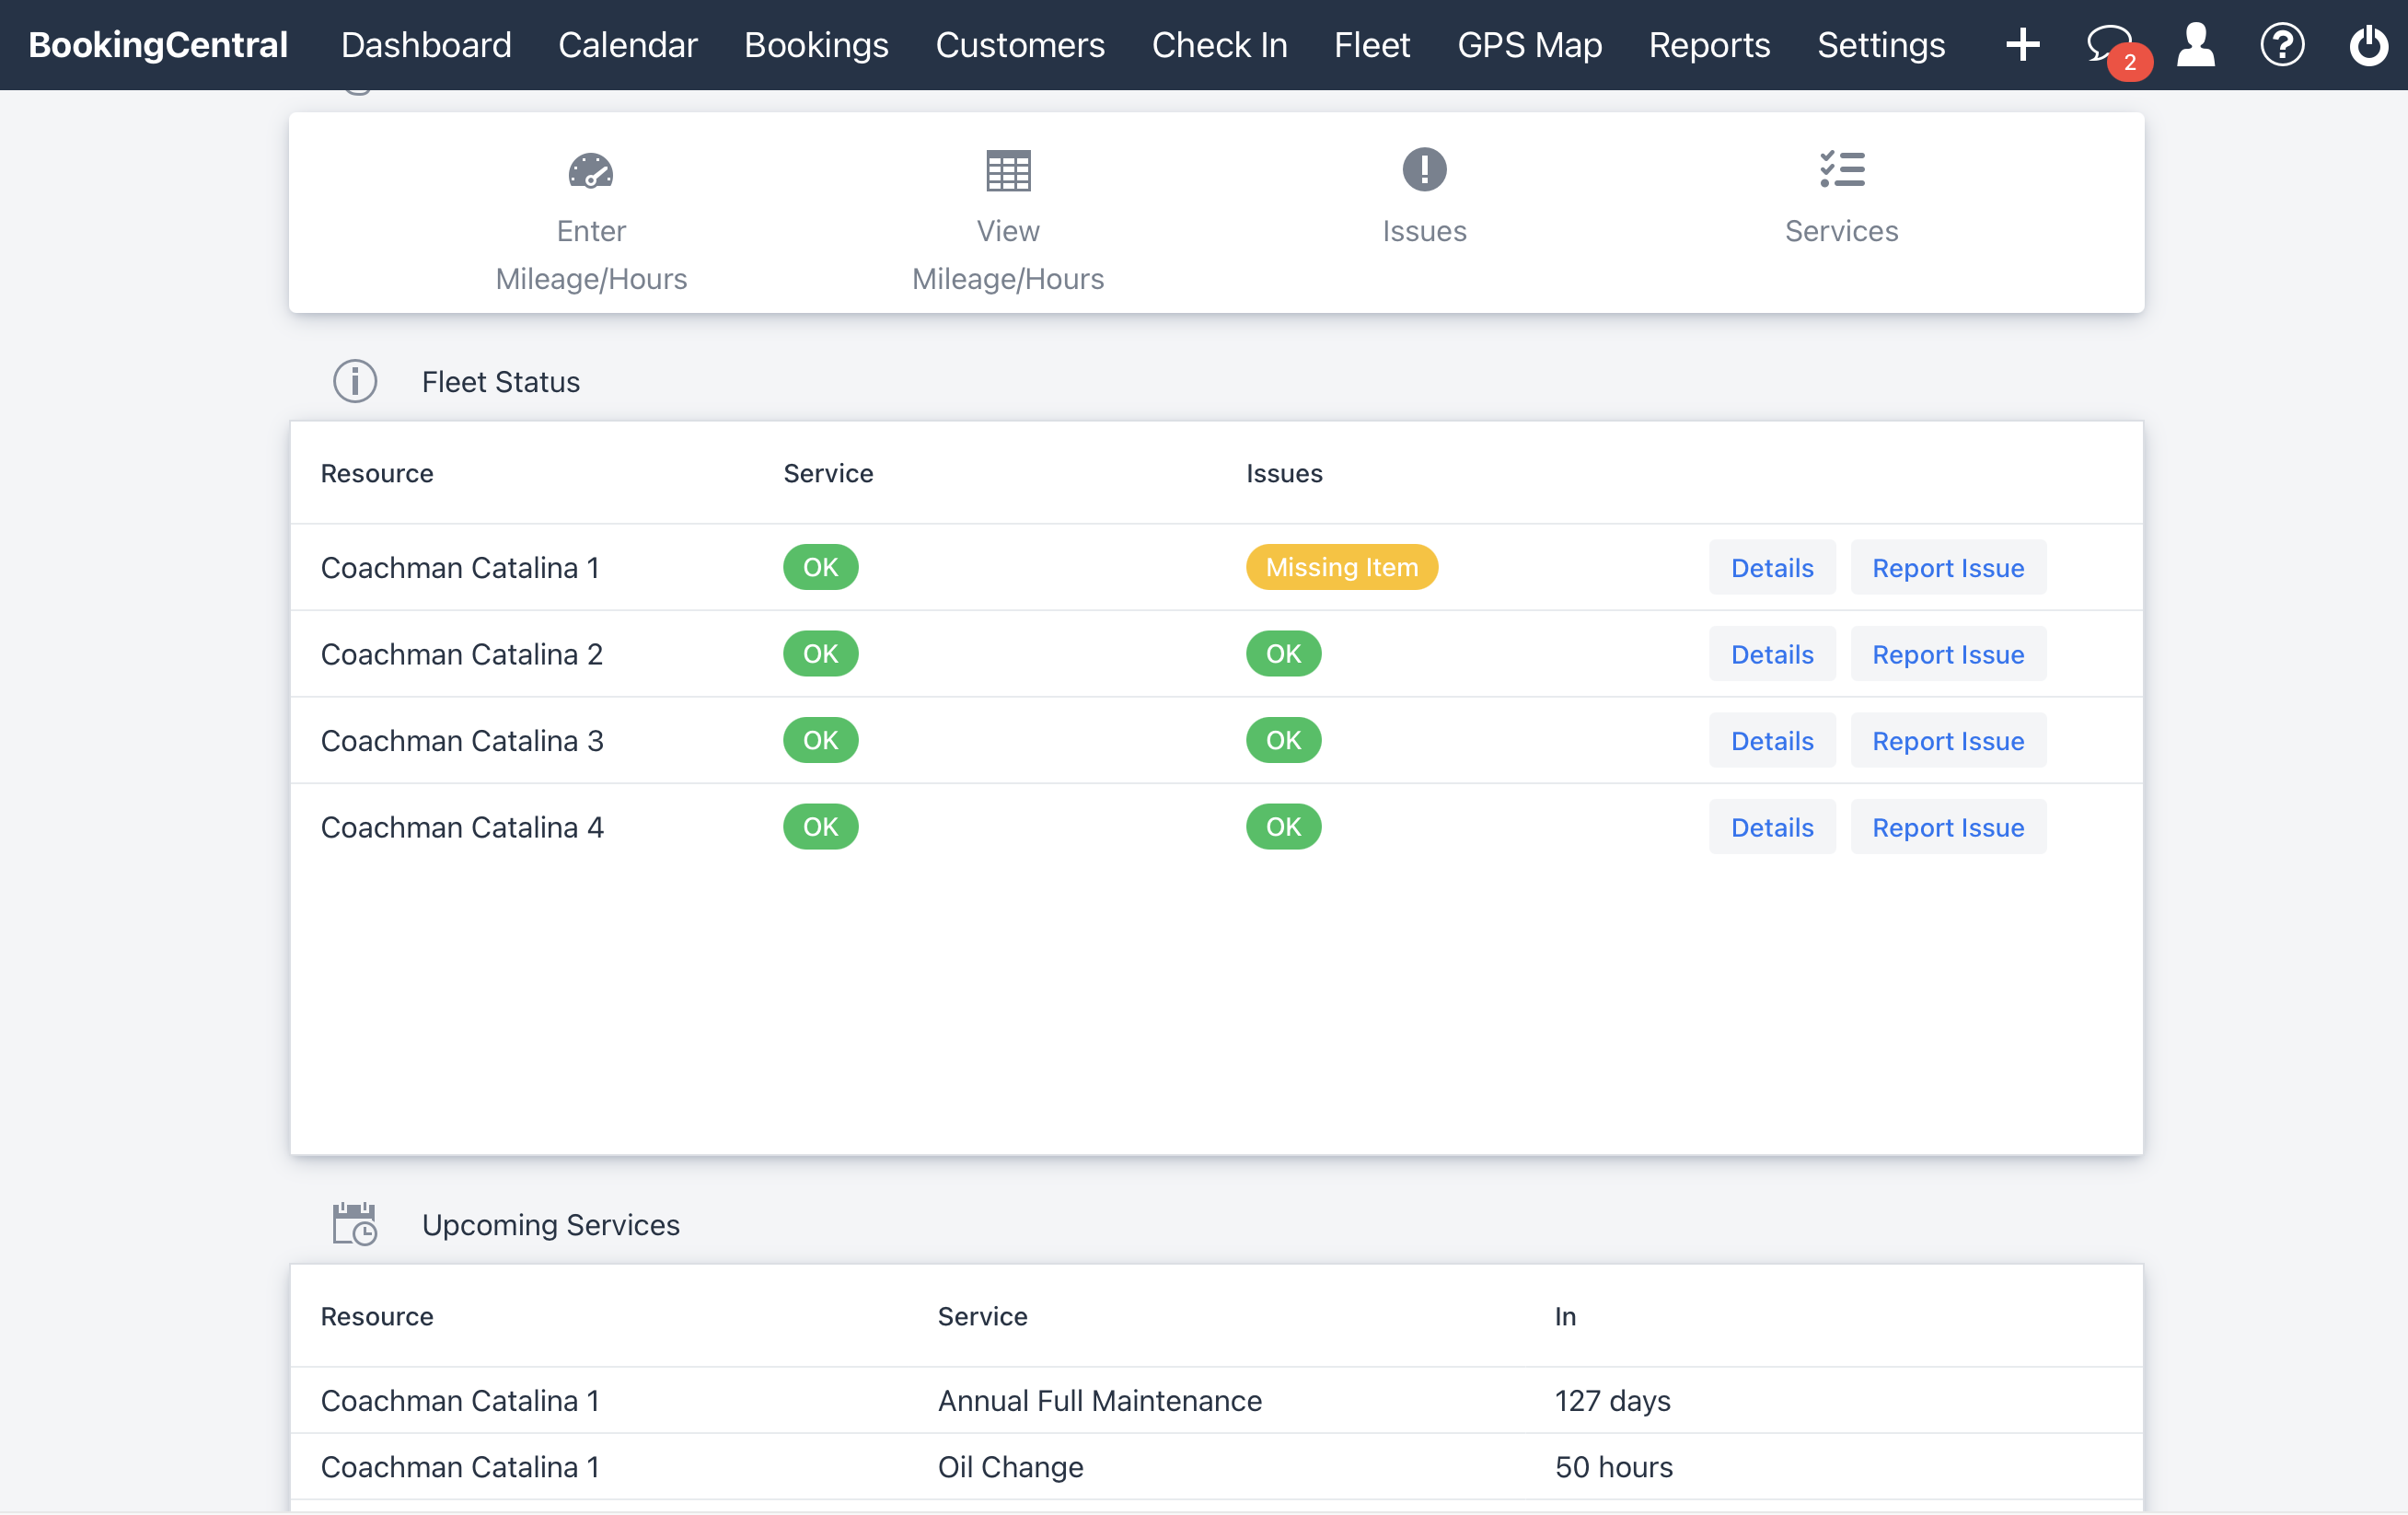Image resolution: width=2408 pixels, height=1515 pixels.
Task: Click Service OK badge for Coachman Catalina 3
Action: pyautogui.click(x=820, y=740)
